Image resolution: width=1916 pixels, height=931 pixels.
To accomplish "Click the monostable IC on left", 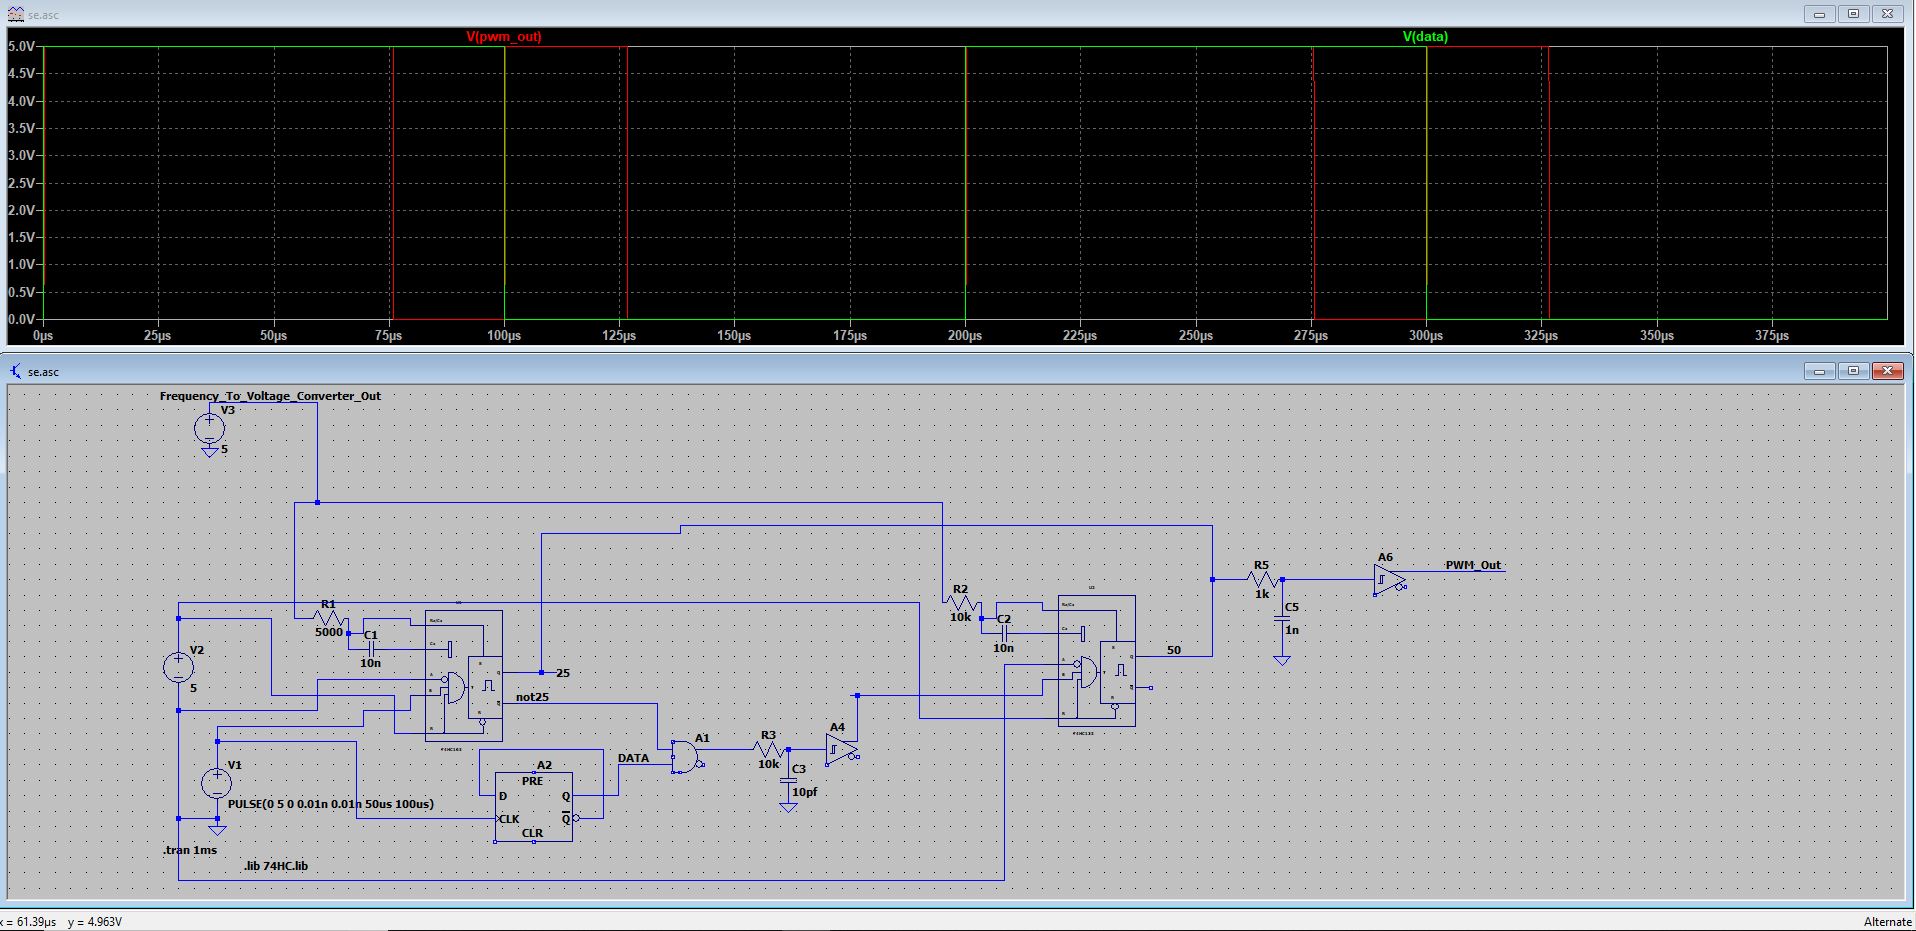I will click(x=464, y=675).
